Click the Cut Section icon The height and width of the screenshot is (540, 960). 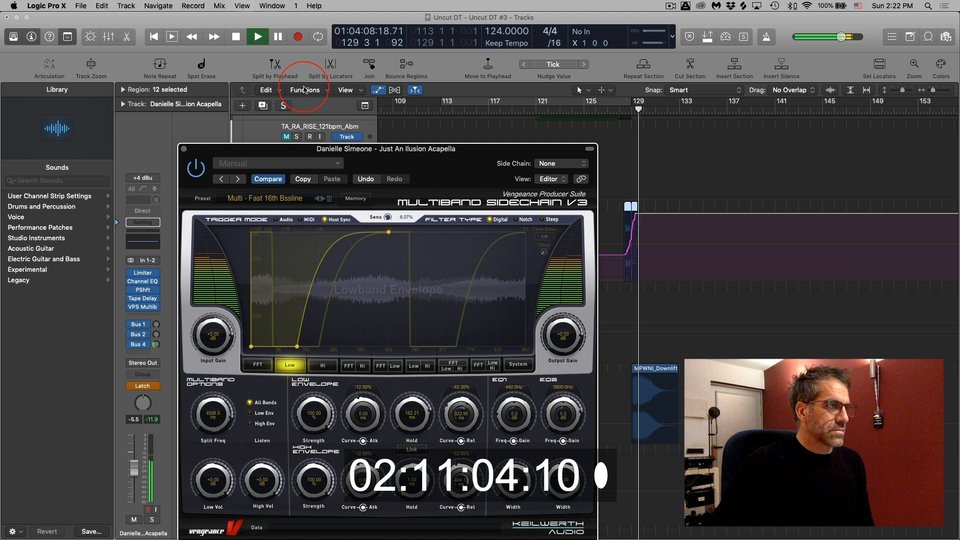tap(690, 64)
